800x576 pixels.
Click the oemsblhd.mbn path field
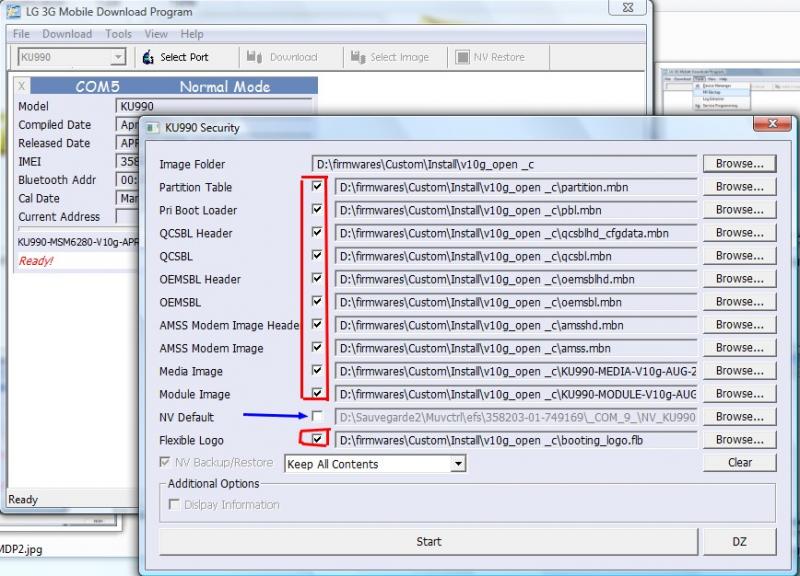click(516, 279)
